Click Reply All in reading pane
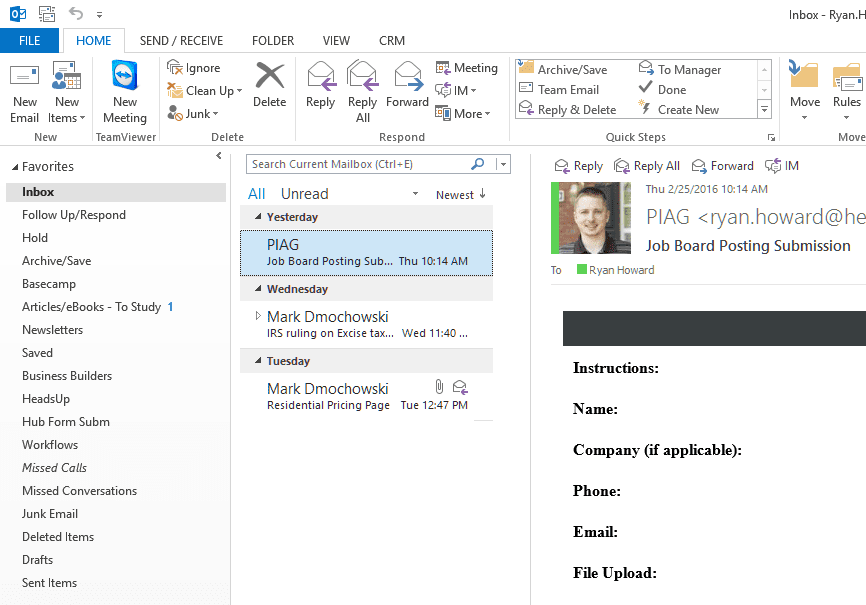Image resolution: width=866 pixels, height=605 pixels. click(647, 166)
